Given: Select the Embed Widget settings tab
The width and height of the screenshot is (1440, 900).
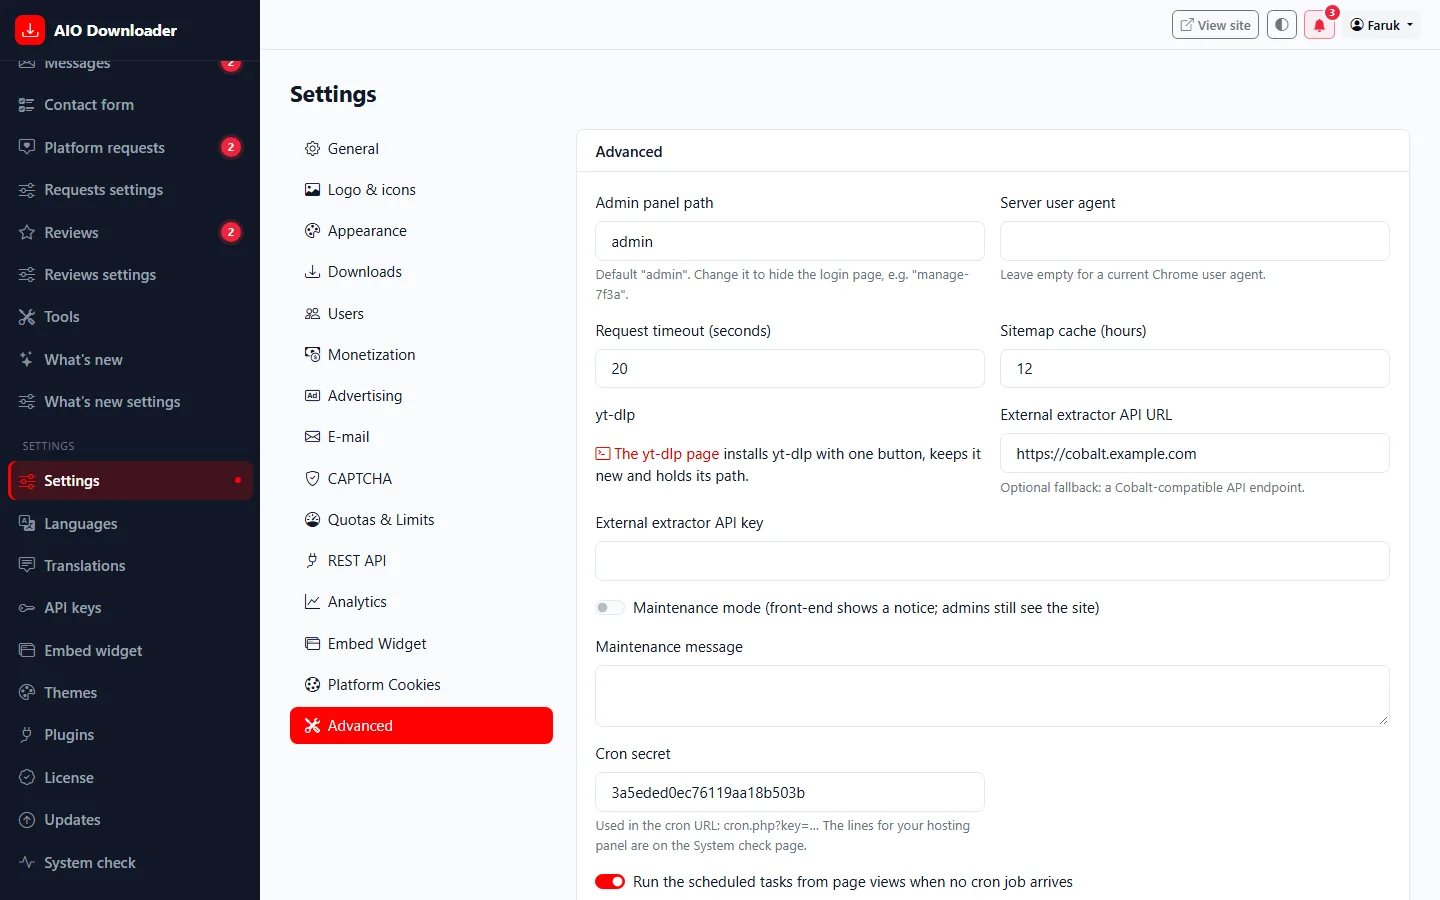Looking at the screenshot, I should [421, 643].
